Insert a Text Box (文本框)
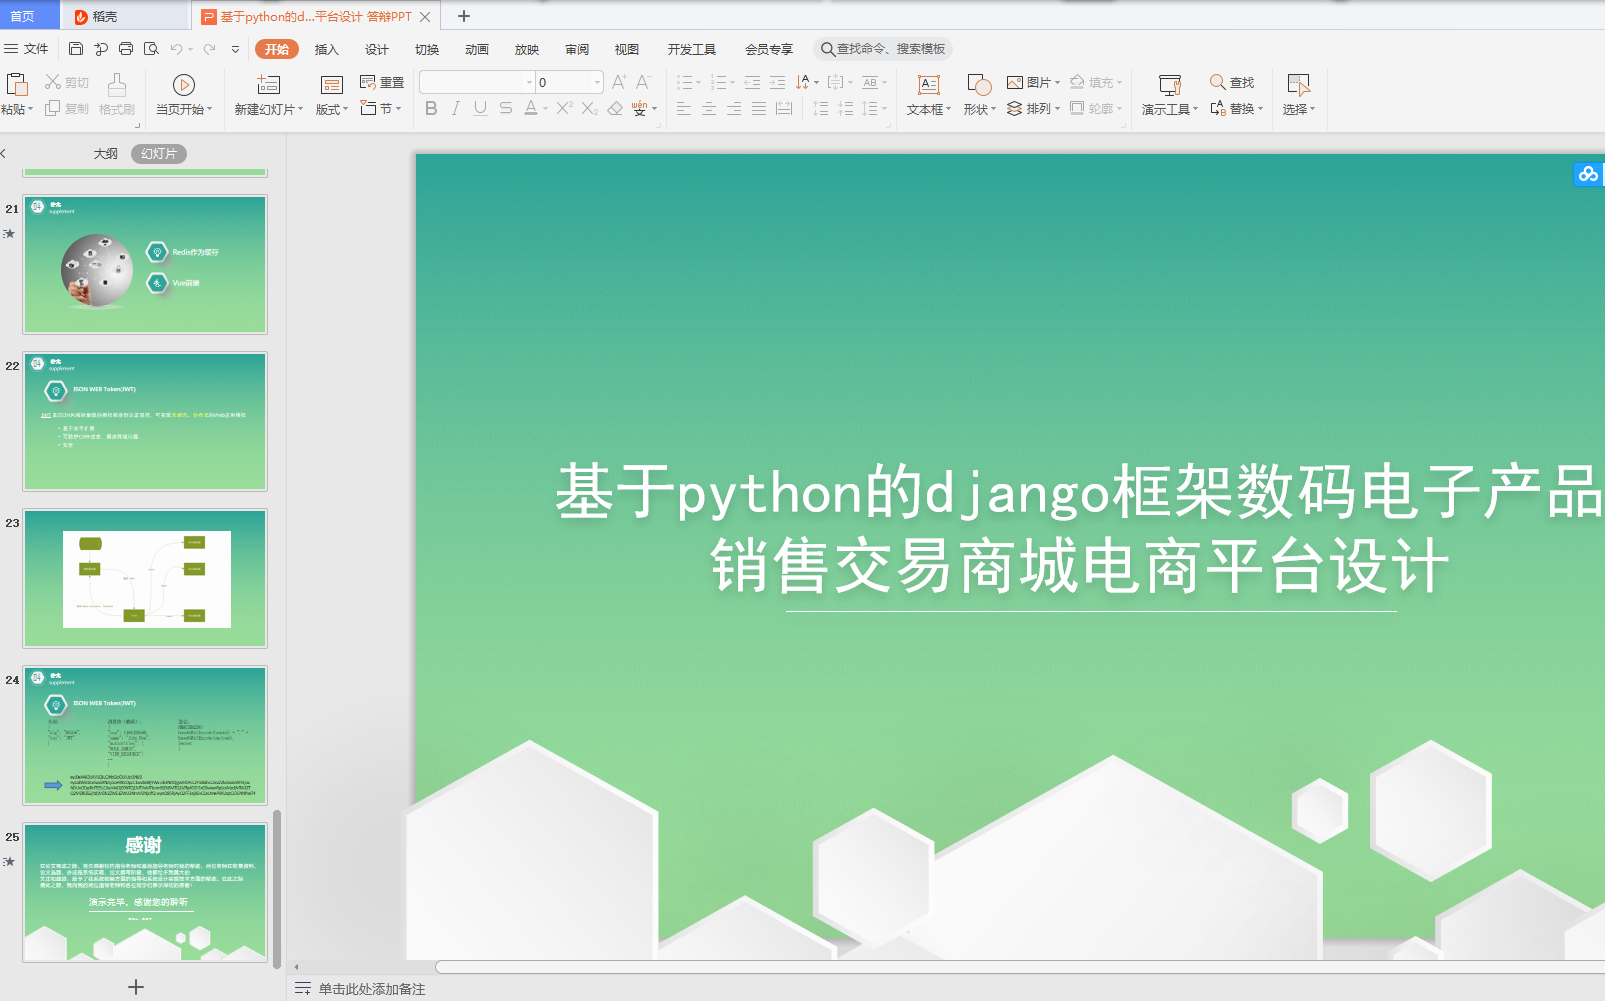The image size is (1605, 1001). point(929,95)
